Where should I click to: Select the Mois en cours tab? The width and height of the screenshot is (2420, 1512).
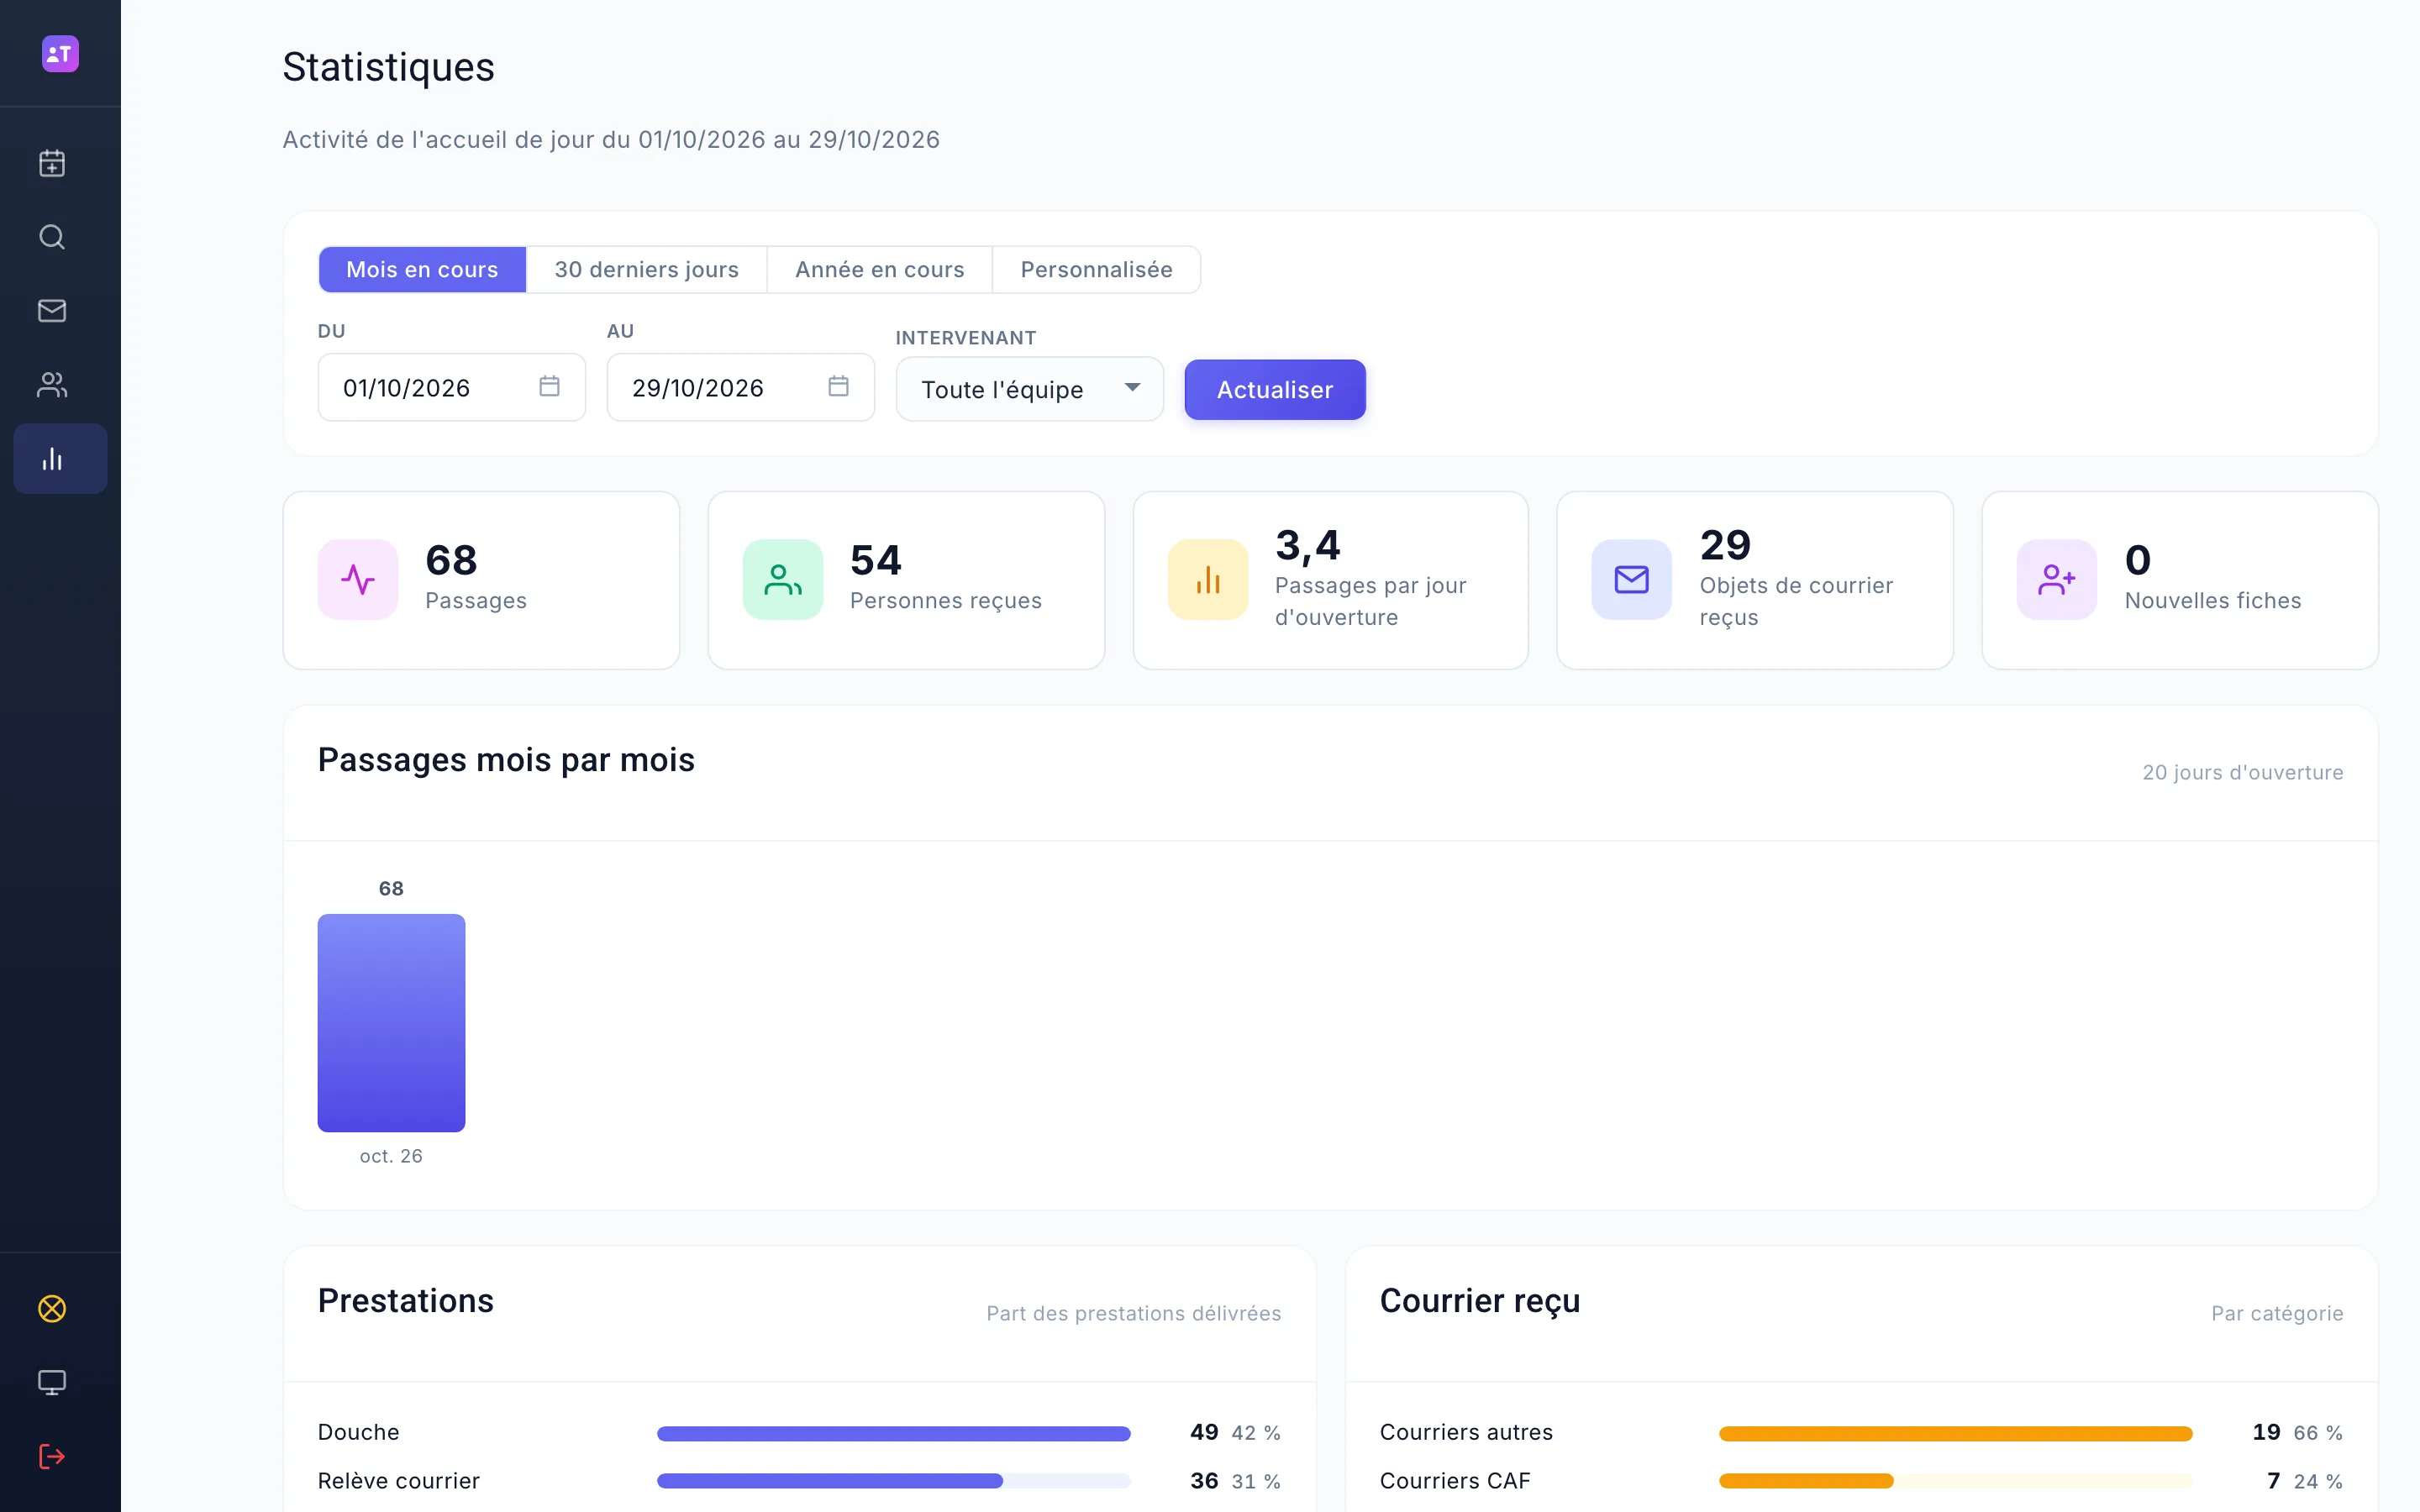coord(422,270)
